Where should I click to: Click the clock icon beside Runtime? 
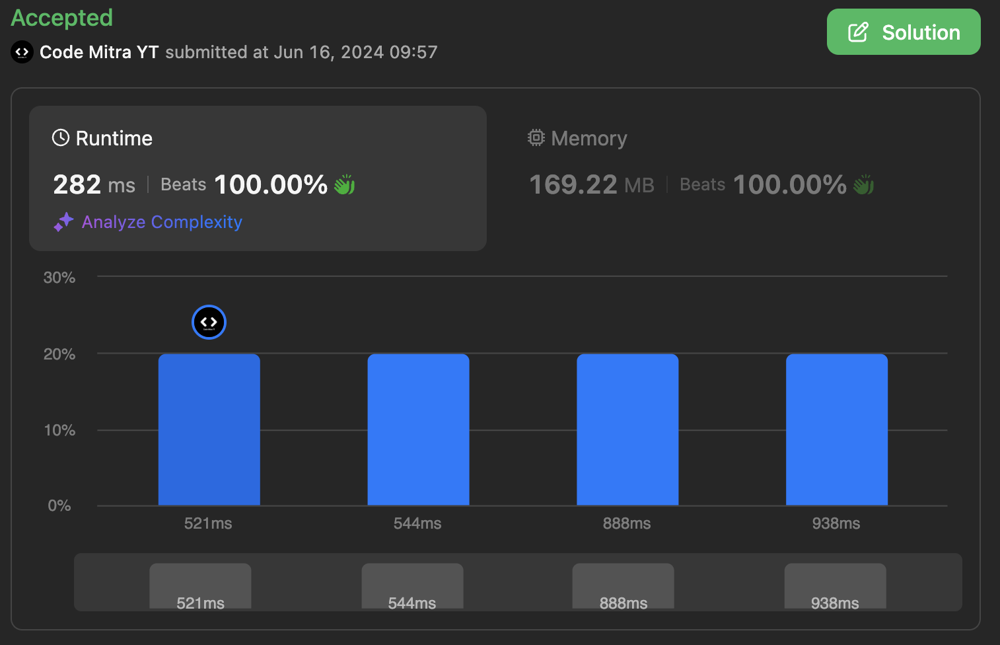pyautogui.click(x=62, y=138)
